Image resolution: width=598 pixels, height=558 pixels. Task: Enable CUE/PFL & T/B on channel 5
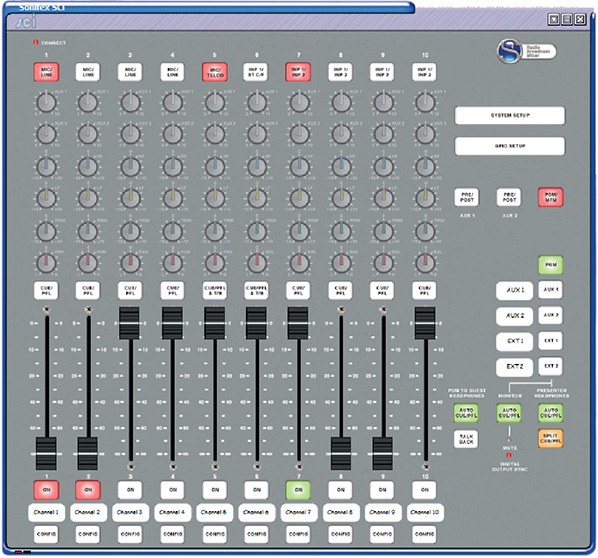click(215, 291)
